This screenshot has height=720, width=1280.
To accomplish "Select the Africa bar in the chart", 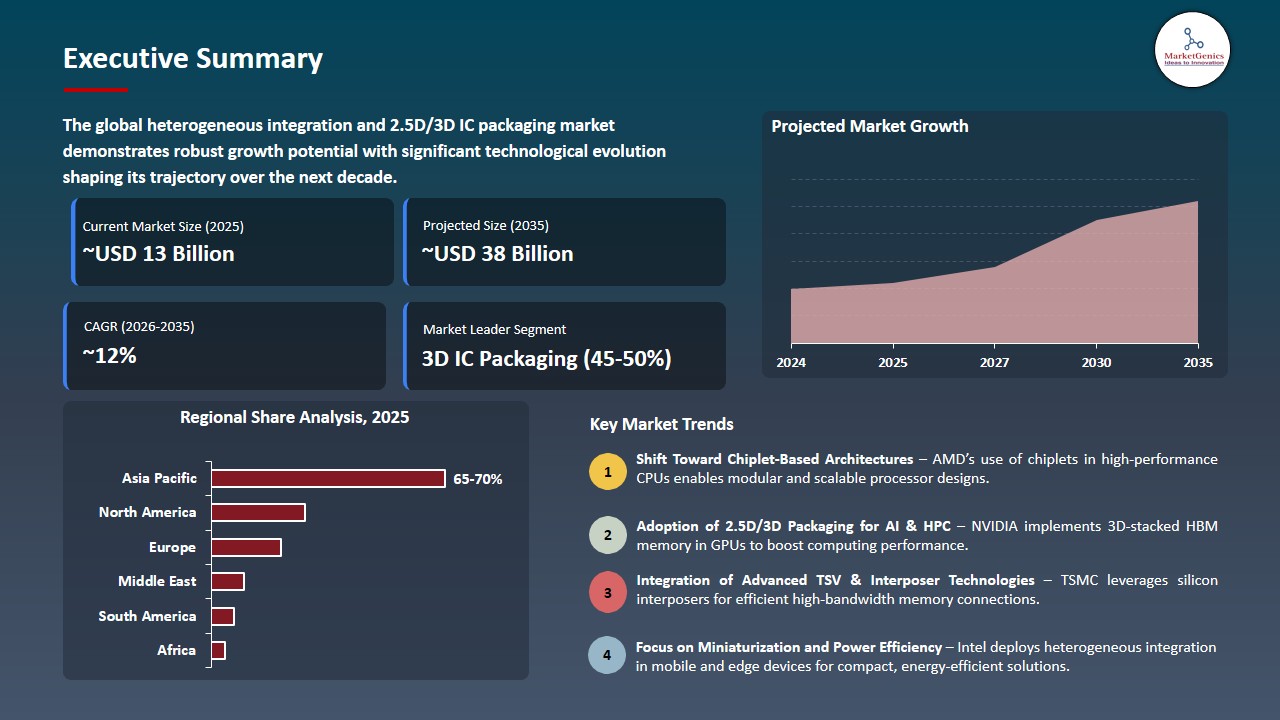I will point(218,650).
